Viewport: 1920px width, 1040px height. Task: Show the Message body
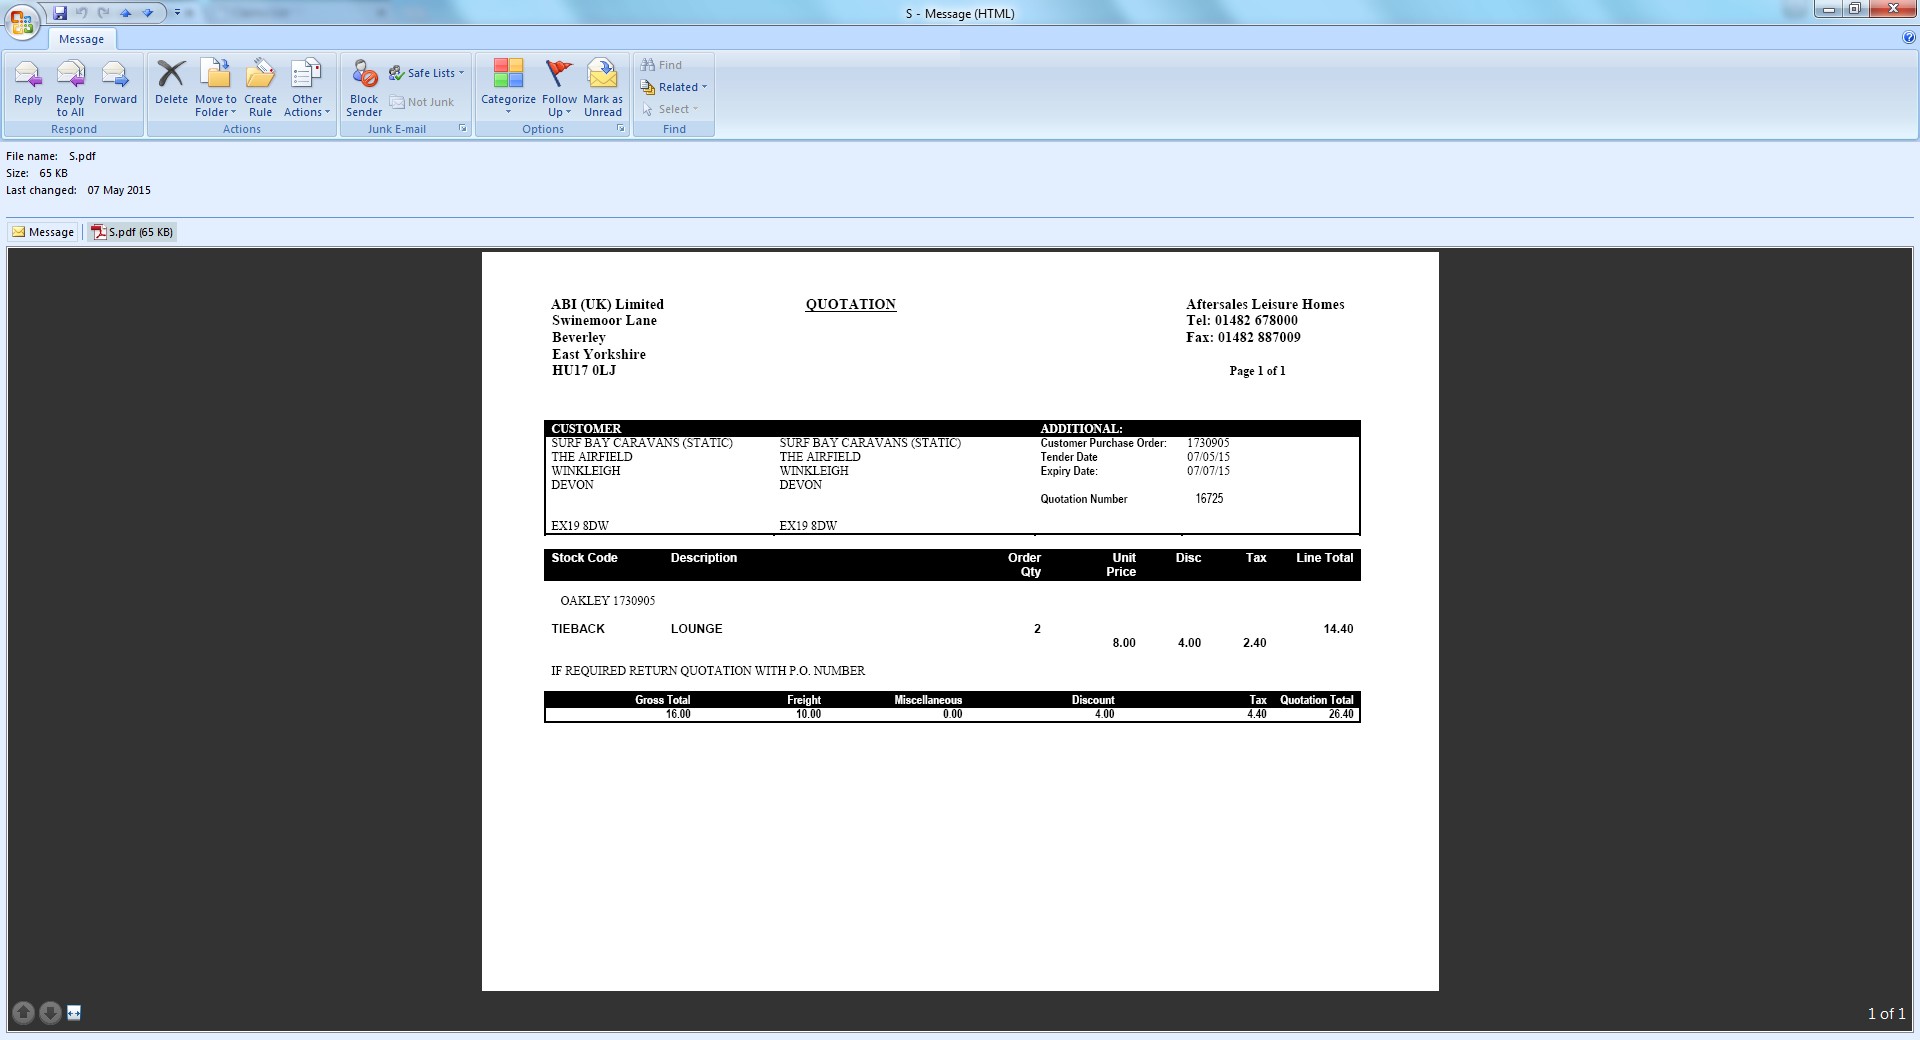[x=43, y=232]
